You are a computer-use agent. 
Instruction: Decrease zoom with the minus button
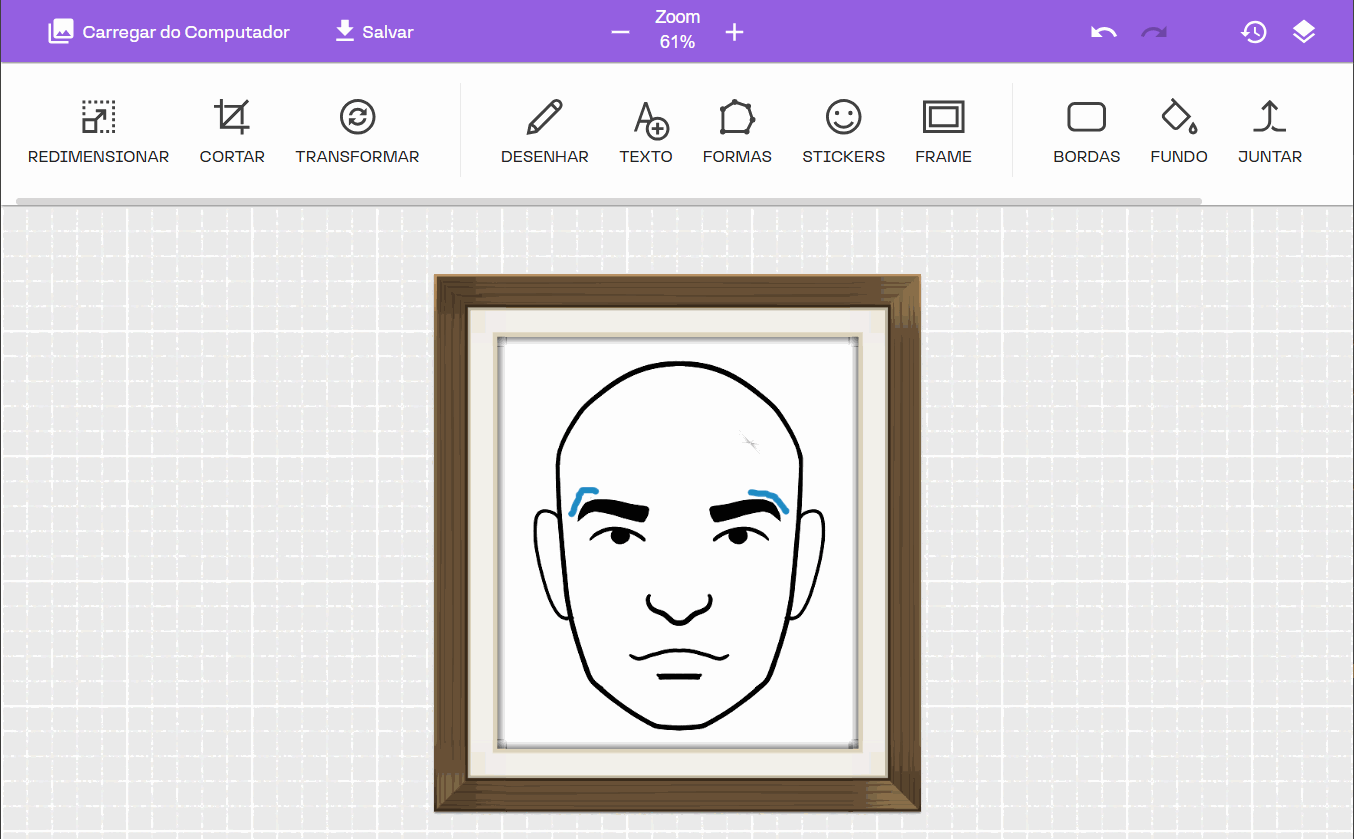coord(620,32)
